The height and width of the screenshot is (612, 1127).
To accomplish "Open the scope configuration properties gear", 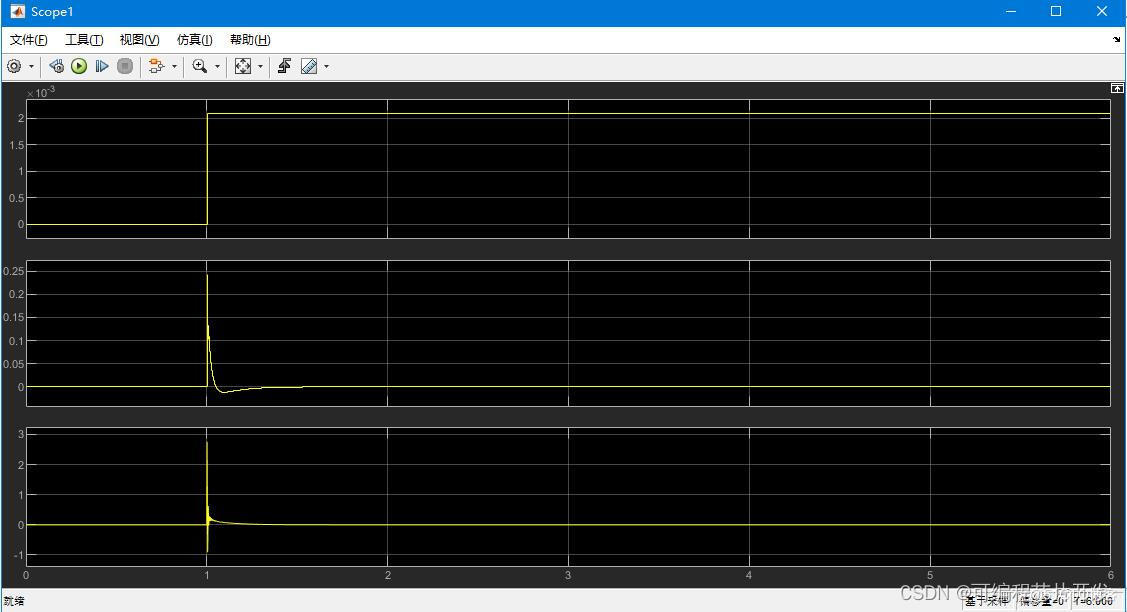I will tap(14, 67).
